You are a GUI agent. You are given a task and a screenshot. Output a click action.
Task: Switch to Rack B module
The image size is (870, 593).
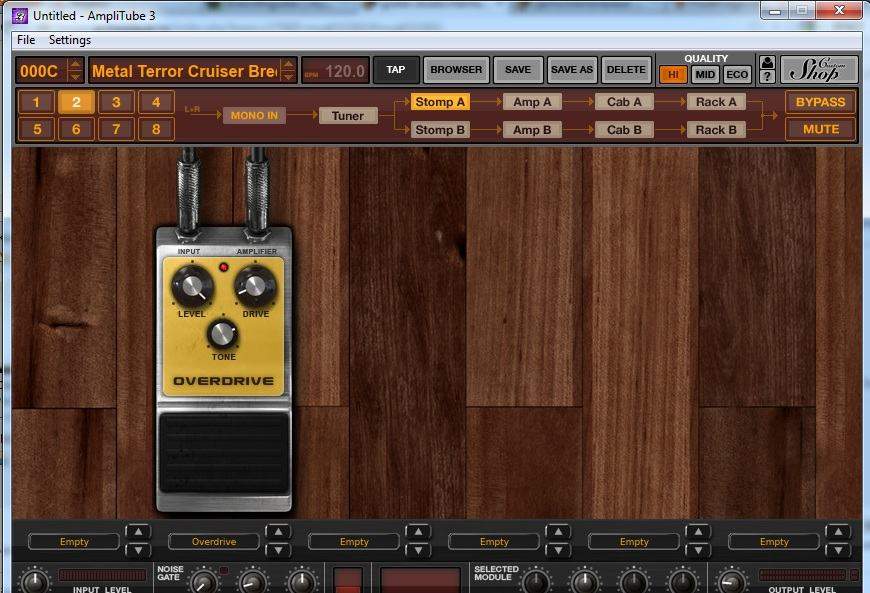click(x=716, y=130)
